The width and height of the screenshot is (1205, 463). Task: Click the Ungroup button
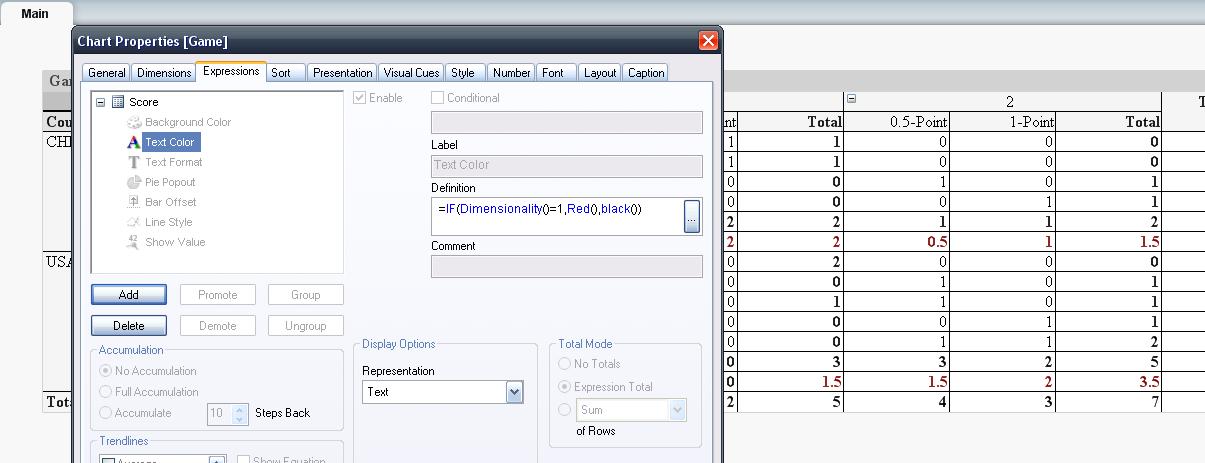coord(306,326)
